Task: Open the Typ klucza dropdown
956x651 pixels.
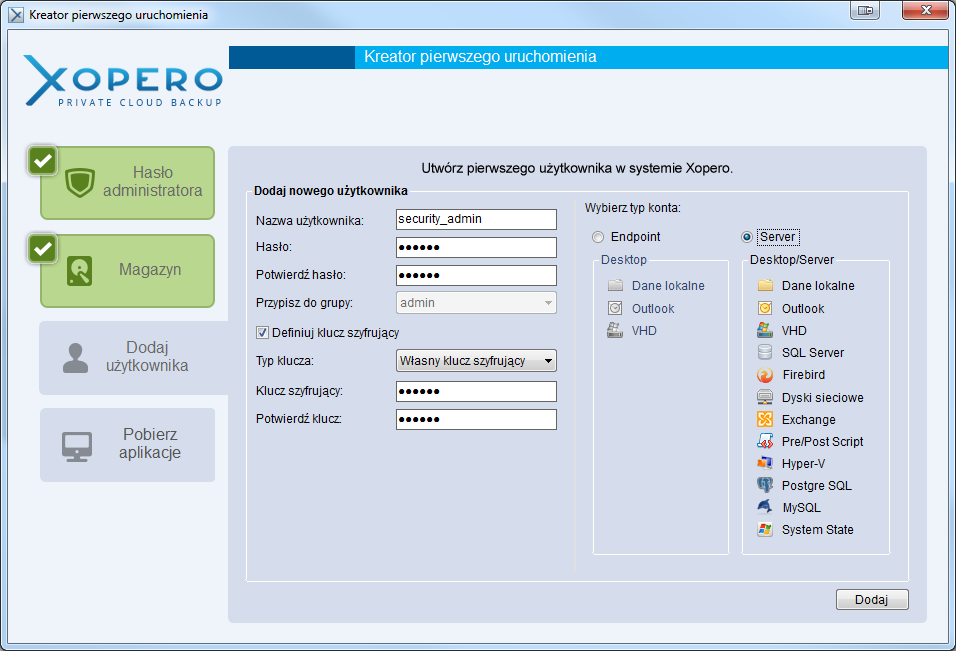Action: click(x=476, y=361)
